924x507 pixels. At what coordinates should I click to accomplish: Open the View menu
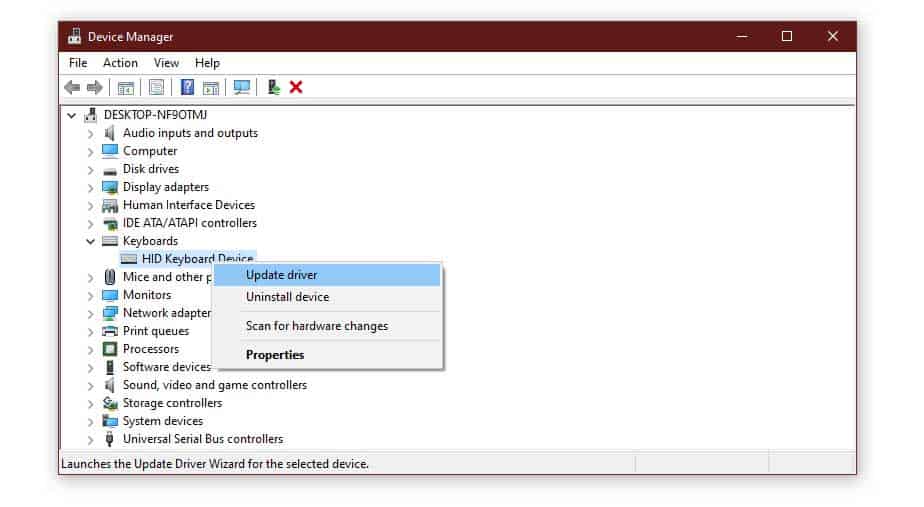click(166, 63)
